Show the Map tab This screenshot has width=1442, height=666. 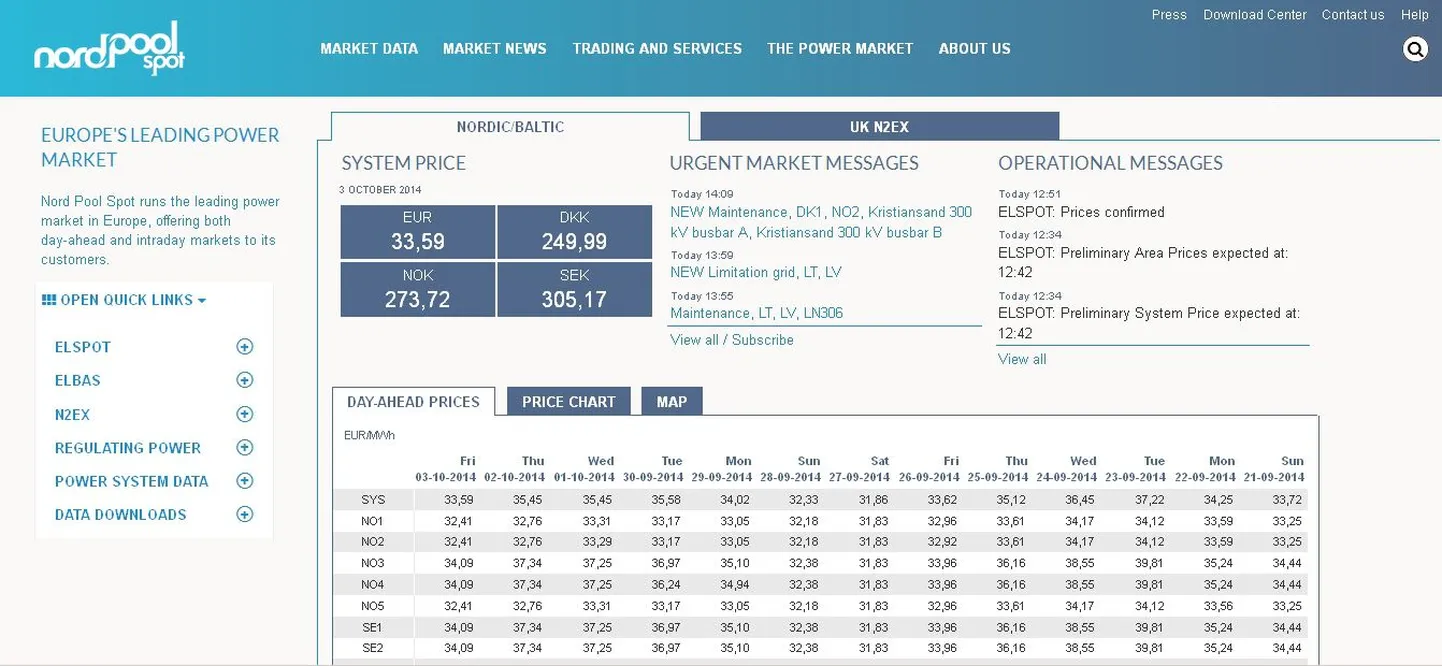click(x=672, y=401)
